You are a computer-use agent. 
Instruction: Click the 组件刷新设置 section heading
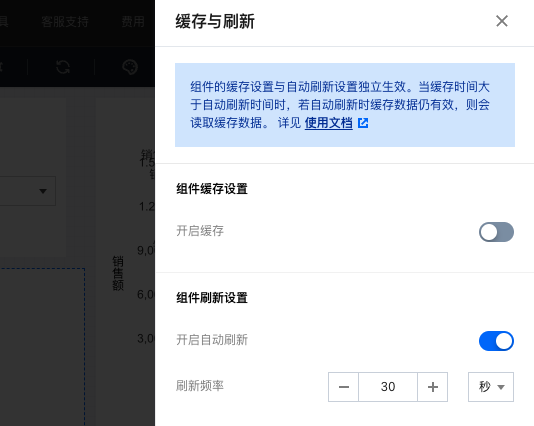point(212,298)
